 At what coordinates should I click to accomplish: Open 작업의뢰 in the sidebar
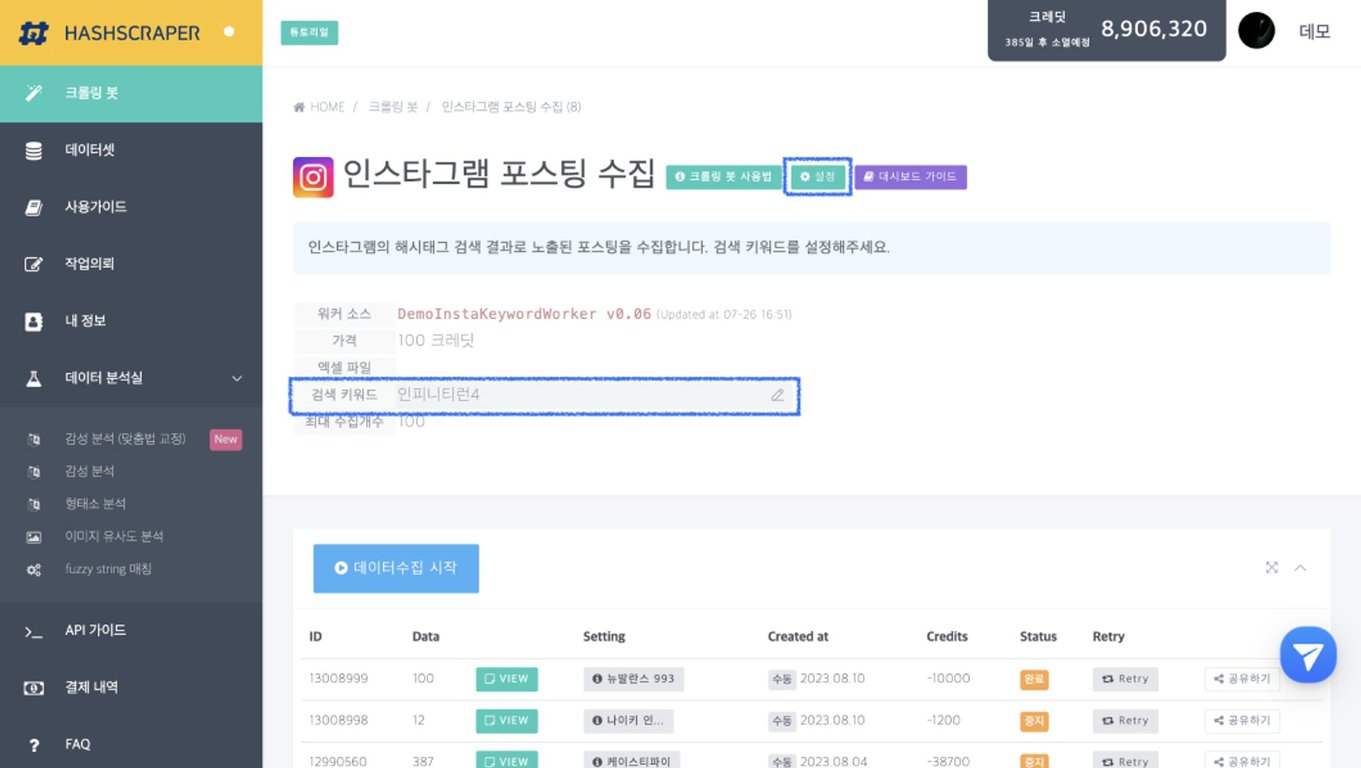click(x=131, y=264)
